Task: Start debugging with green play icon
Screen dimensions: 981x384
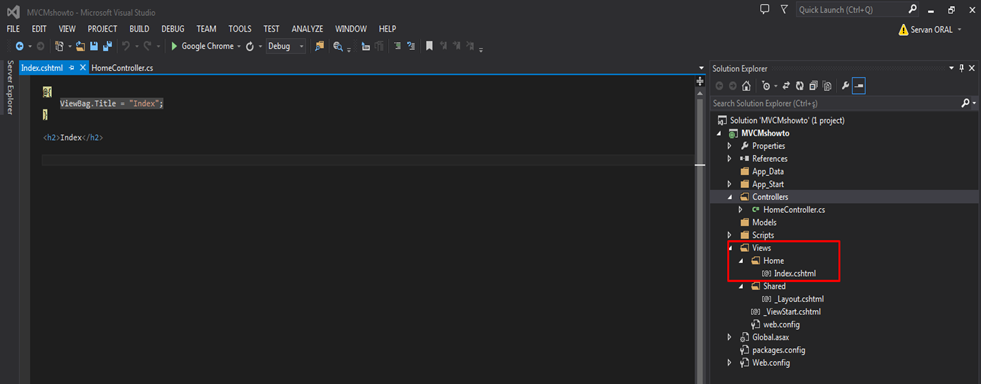Action: point(175,46)
